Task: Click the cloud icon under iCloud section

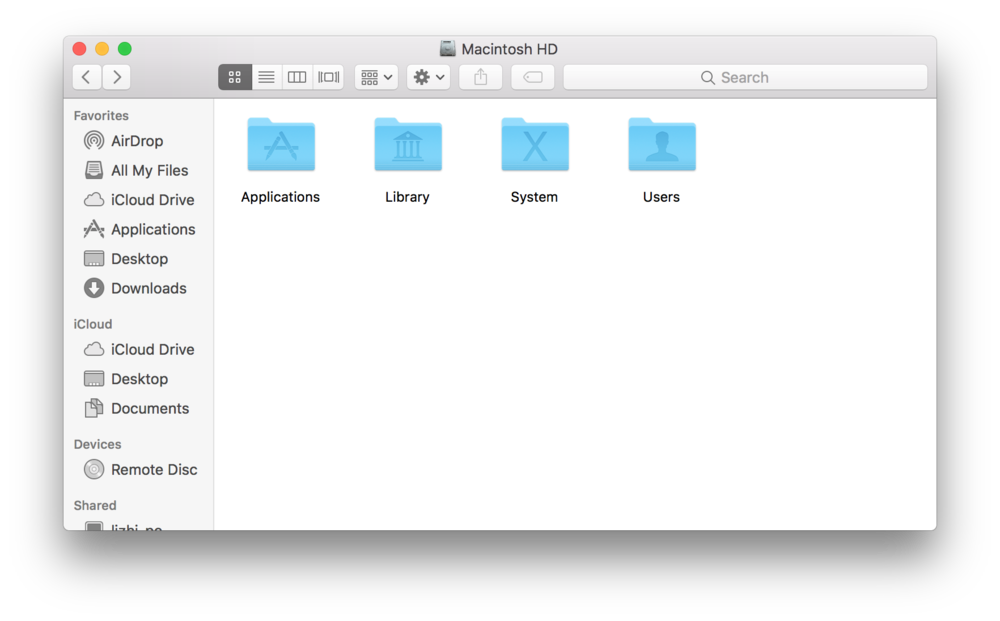Action: click(94, 349)
